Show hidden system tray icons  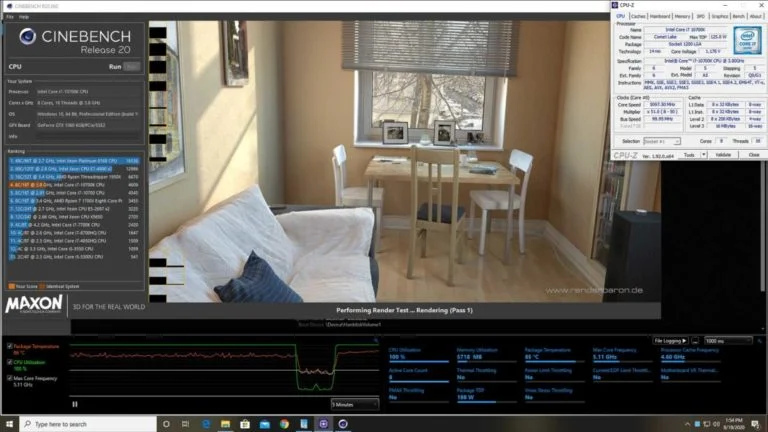pos(687,424)
